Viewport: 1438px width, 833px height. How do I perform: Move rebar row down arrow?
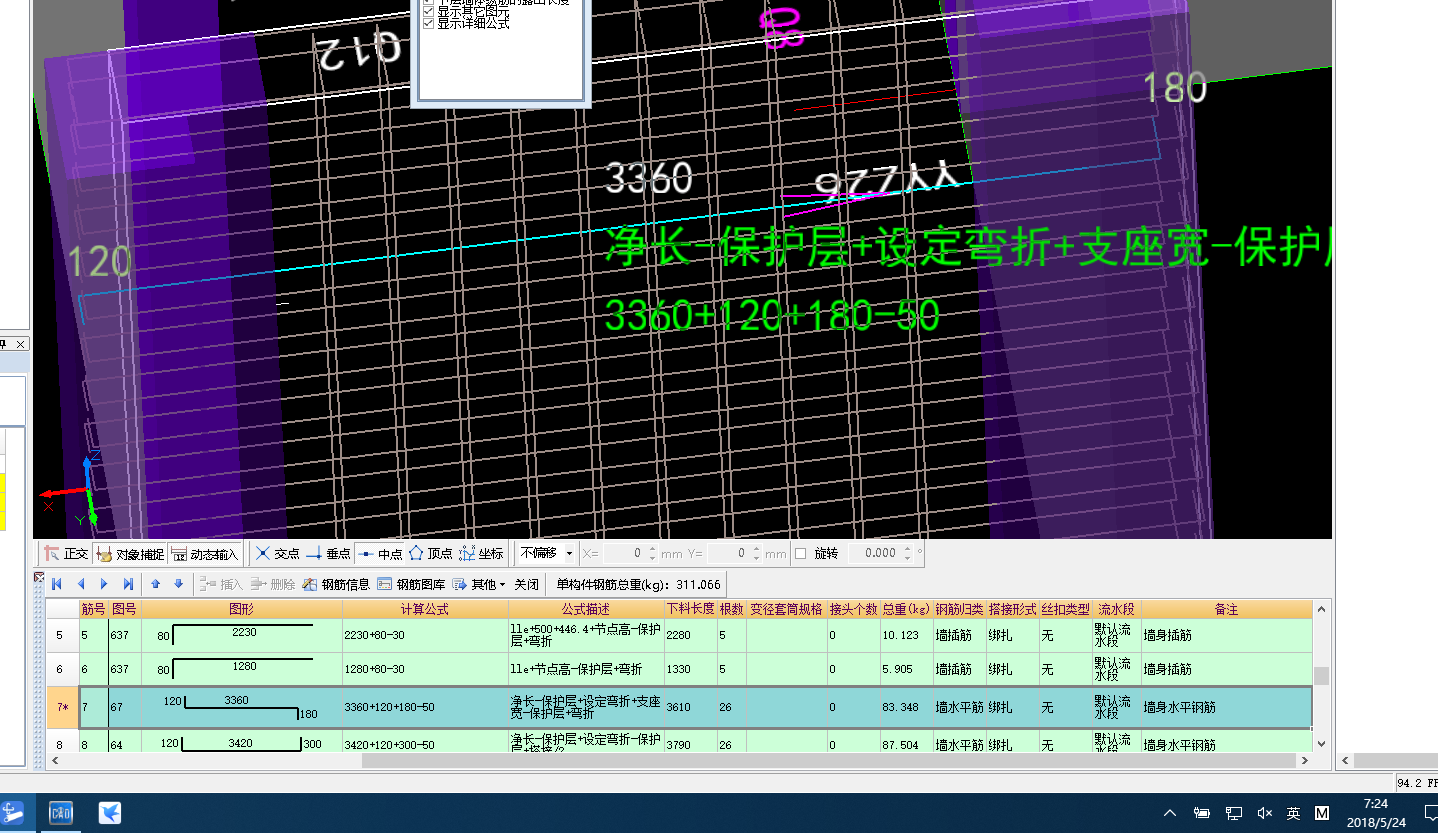point(179,584)
